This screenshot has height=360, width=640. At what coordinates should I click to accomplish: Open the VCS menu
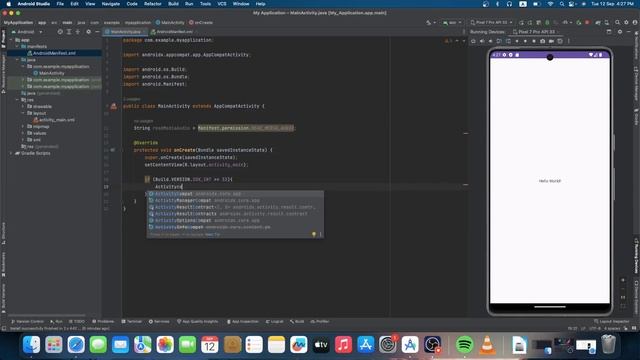pos(222,4)
